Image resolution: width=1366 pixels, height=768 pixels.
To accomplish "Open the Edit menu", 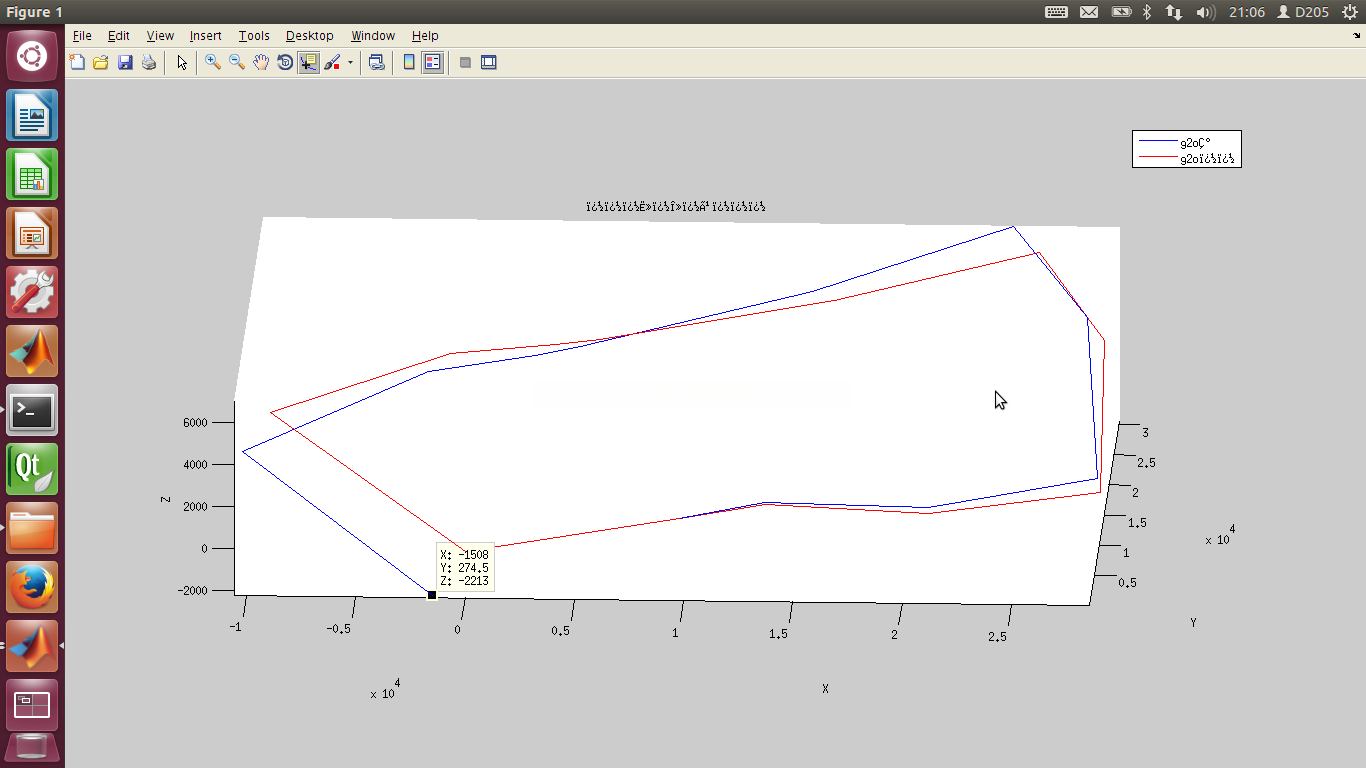I will coord(119,35).
